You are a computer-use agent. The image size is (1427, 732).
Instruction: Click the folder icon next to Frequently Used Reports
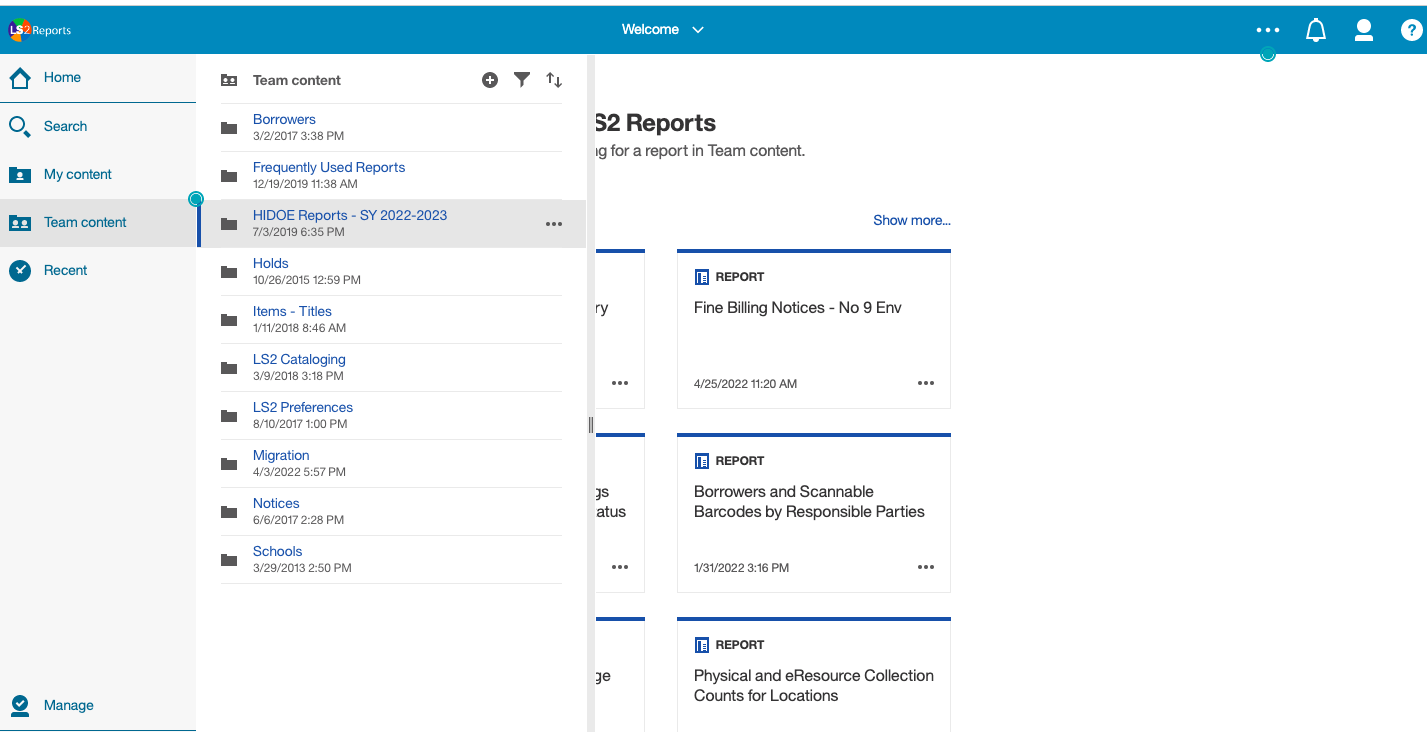coord(229,176)
